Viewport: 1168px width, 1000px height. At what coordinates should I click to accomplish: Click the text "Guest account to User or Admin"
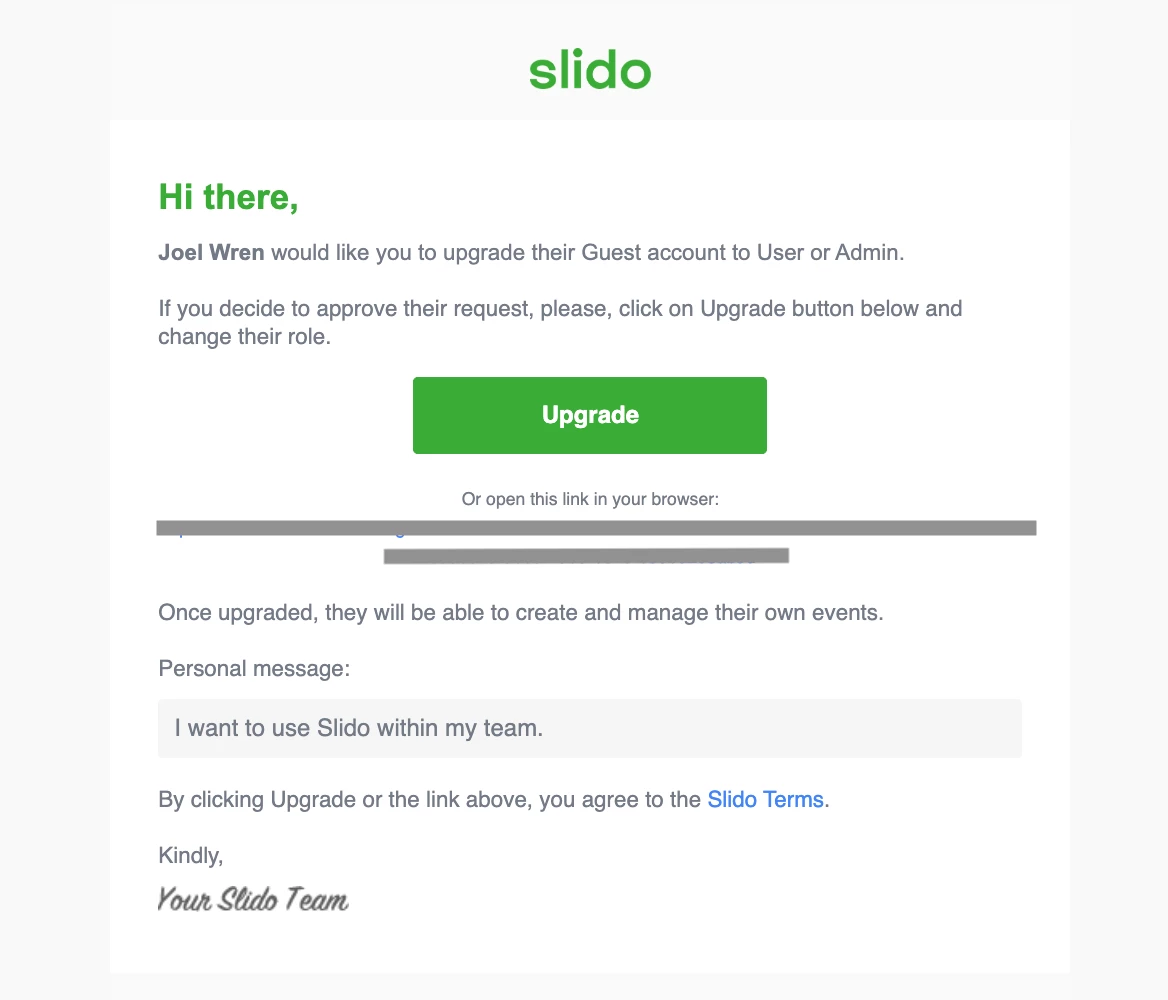tap(742, 253)
